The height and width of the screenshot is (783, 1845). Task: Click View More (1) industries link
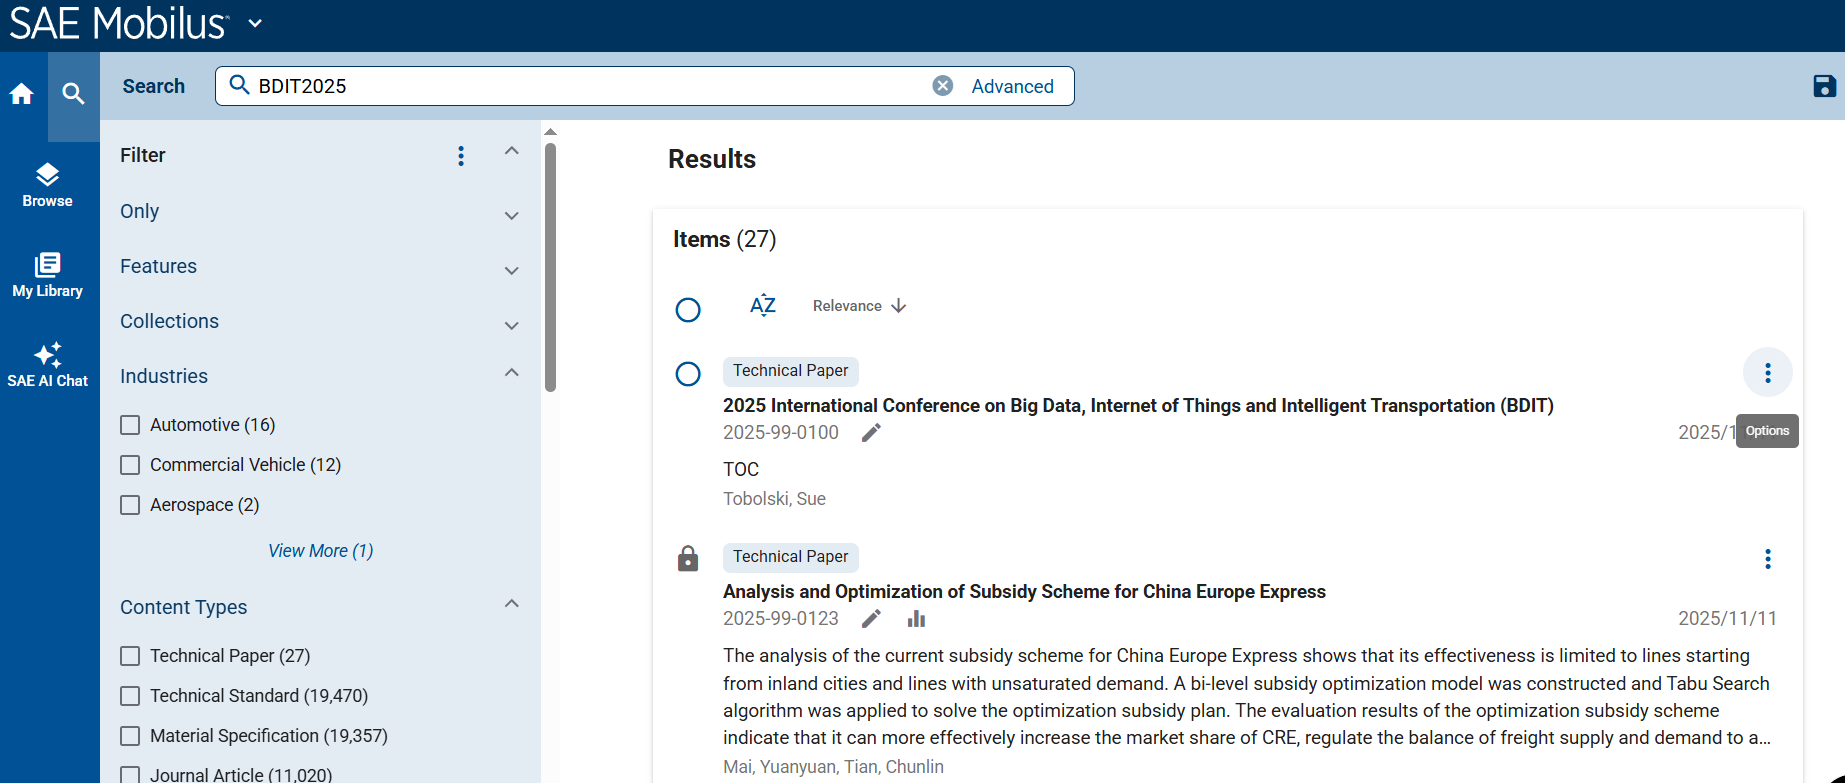point(320,551)
